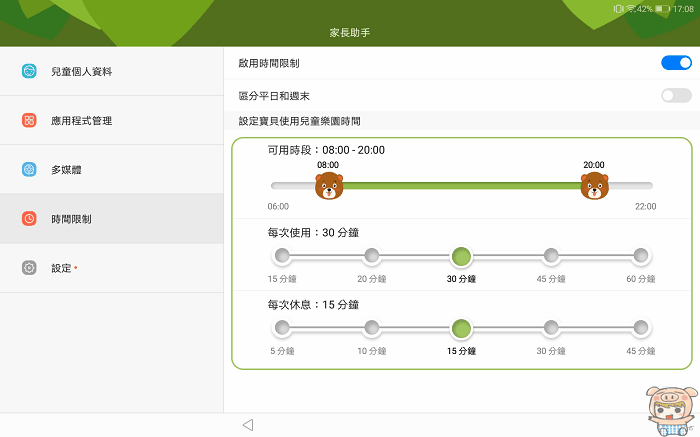The width and height of the screenshot is (700, 437).
Task: Enable the 區分平日和週末 switch
Action: point(676,96)
